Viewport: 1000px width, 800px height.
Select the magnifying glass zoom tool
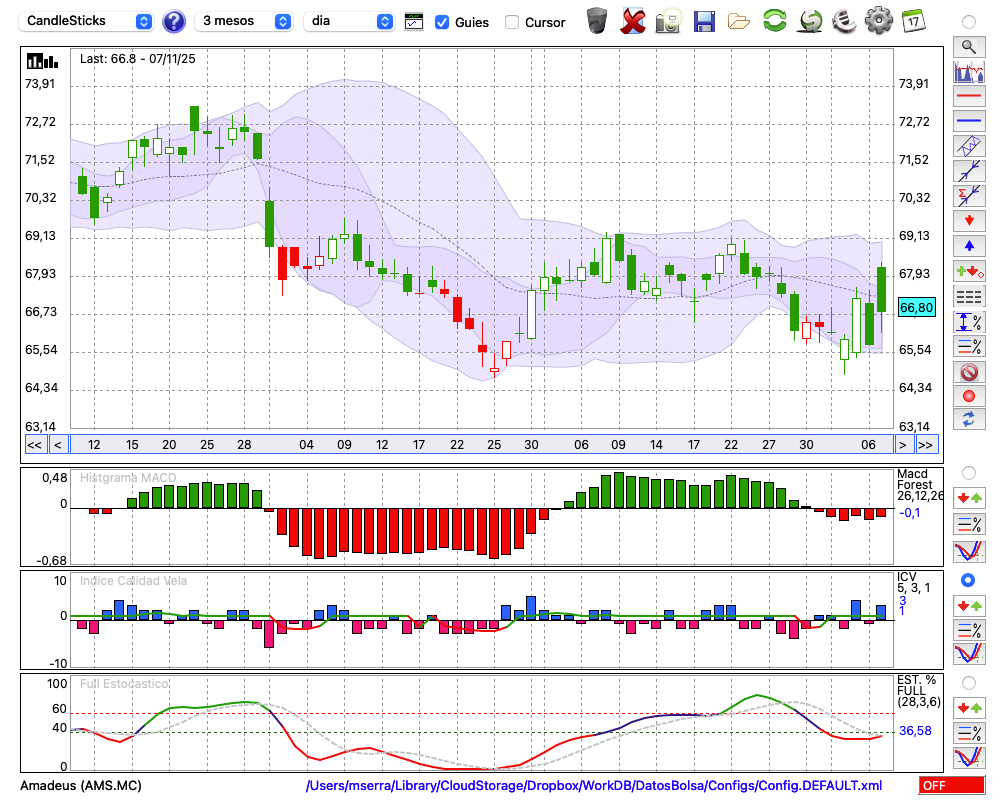click(969, 47)
